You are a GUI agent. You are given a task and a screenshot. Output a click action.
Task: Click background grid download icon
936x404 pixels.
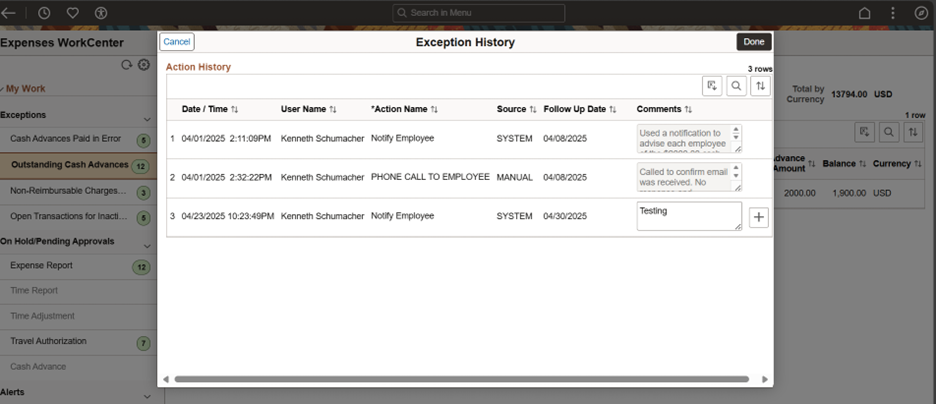pyautogui.click(x=864, y=132)
